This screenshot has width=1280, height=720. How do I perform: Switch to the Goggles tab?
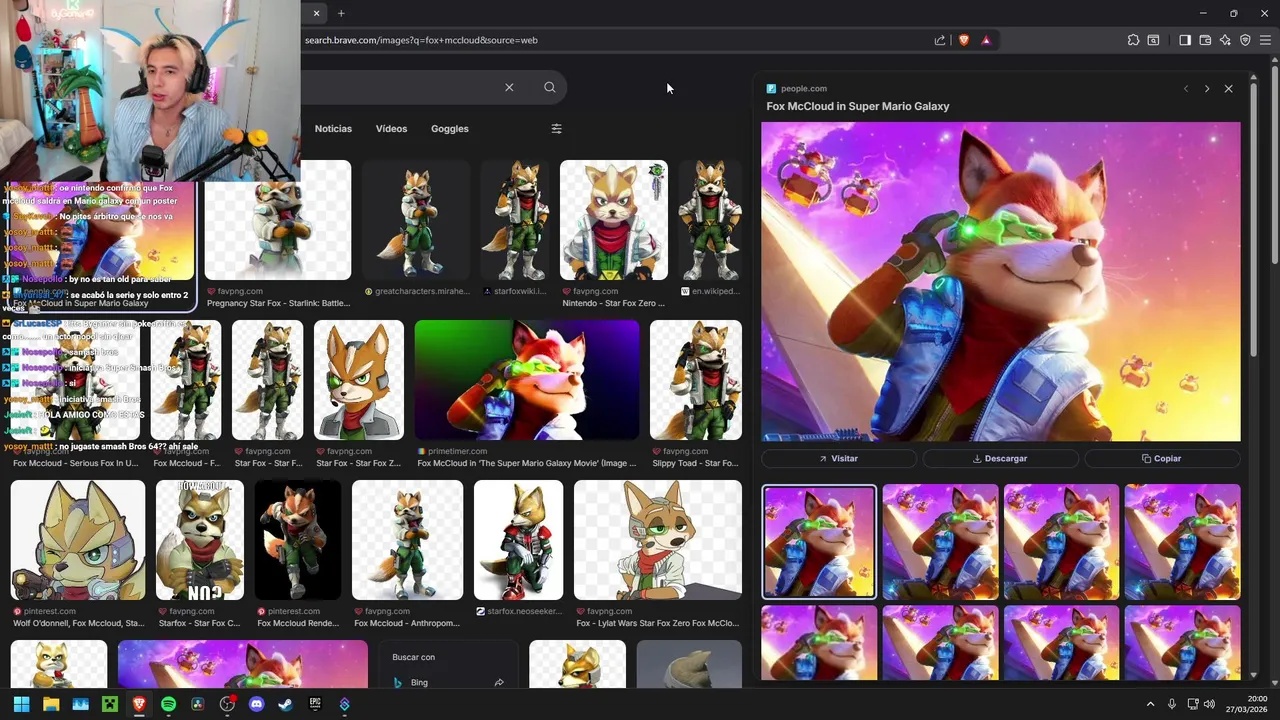click(x=450, y=128)
